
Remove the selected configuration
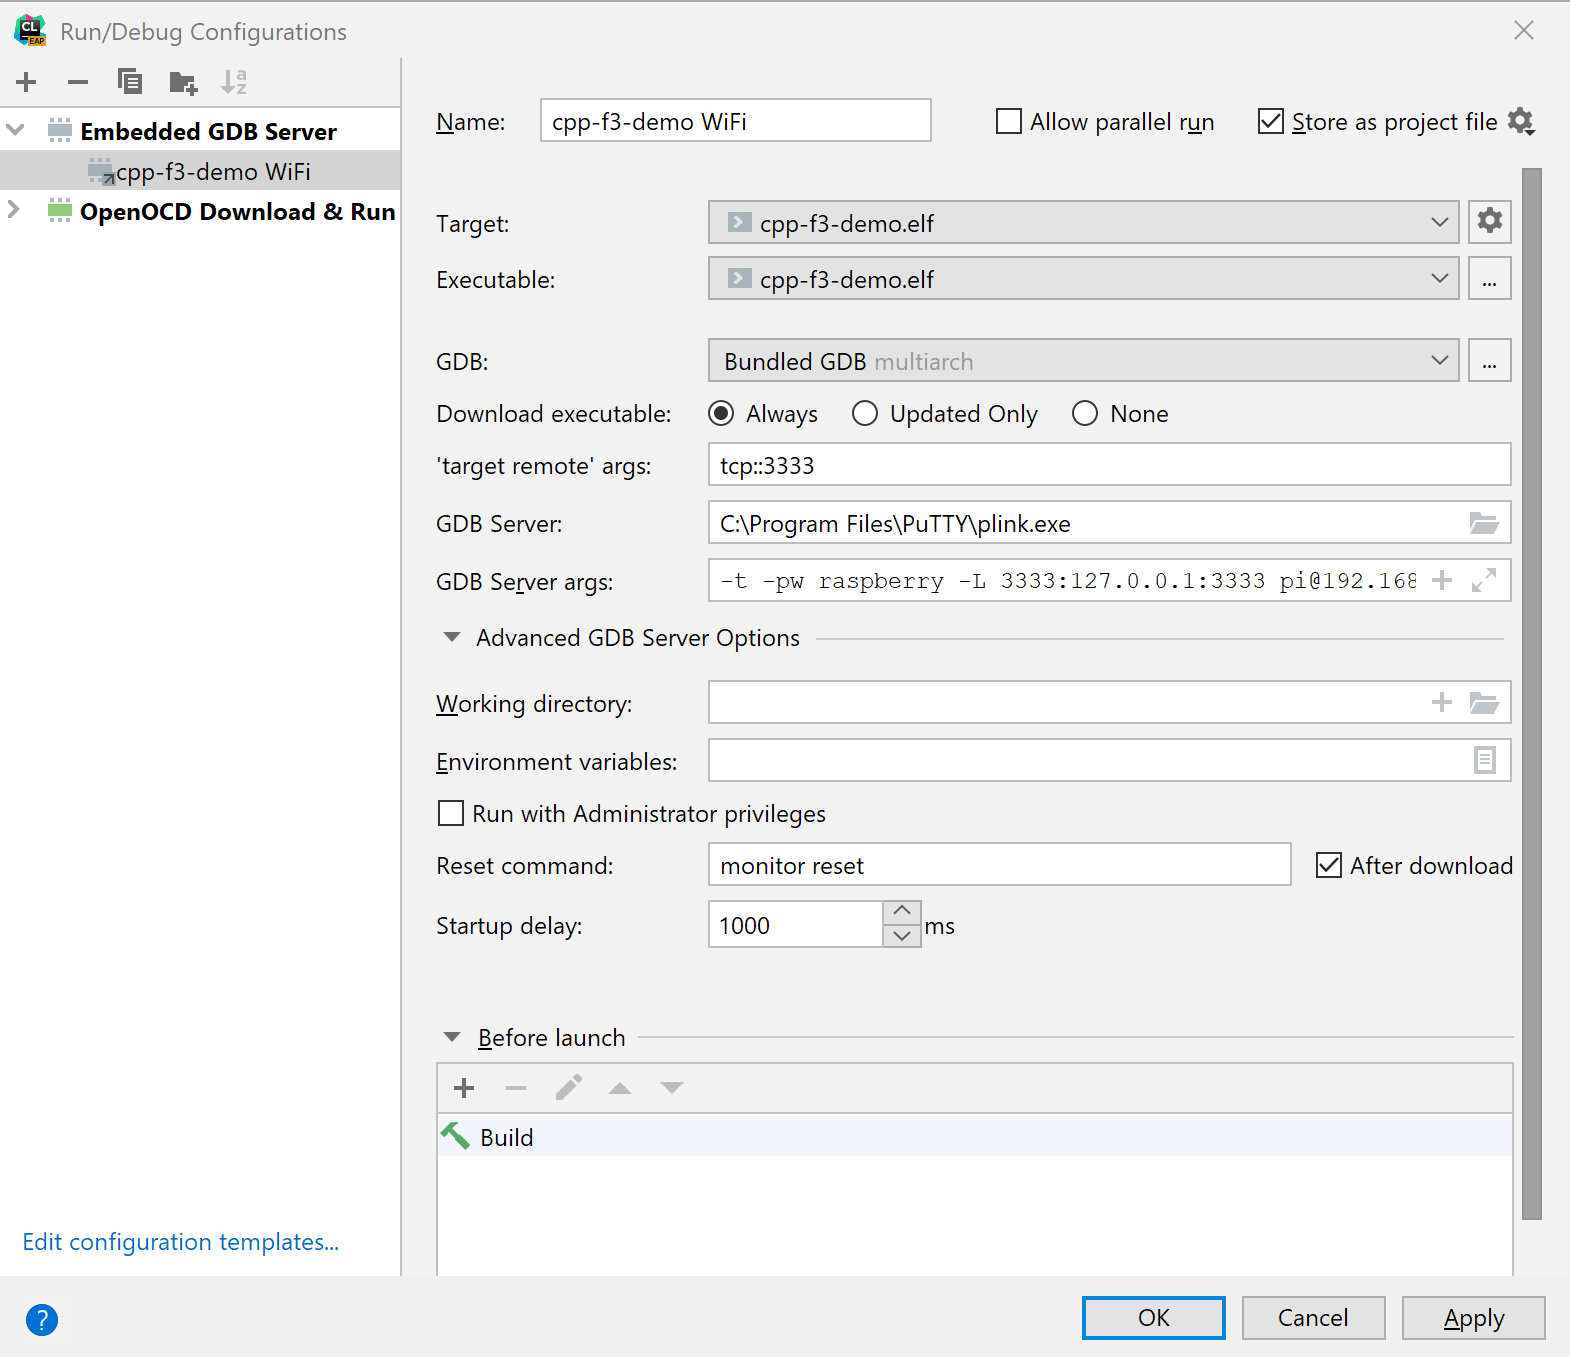pyautogui.click(x=78, y=82)
